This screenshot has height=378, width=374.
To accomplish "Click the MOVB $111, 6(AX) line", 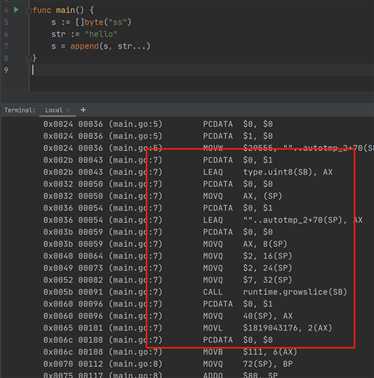I will 170,352.
